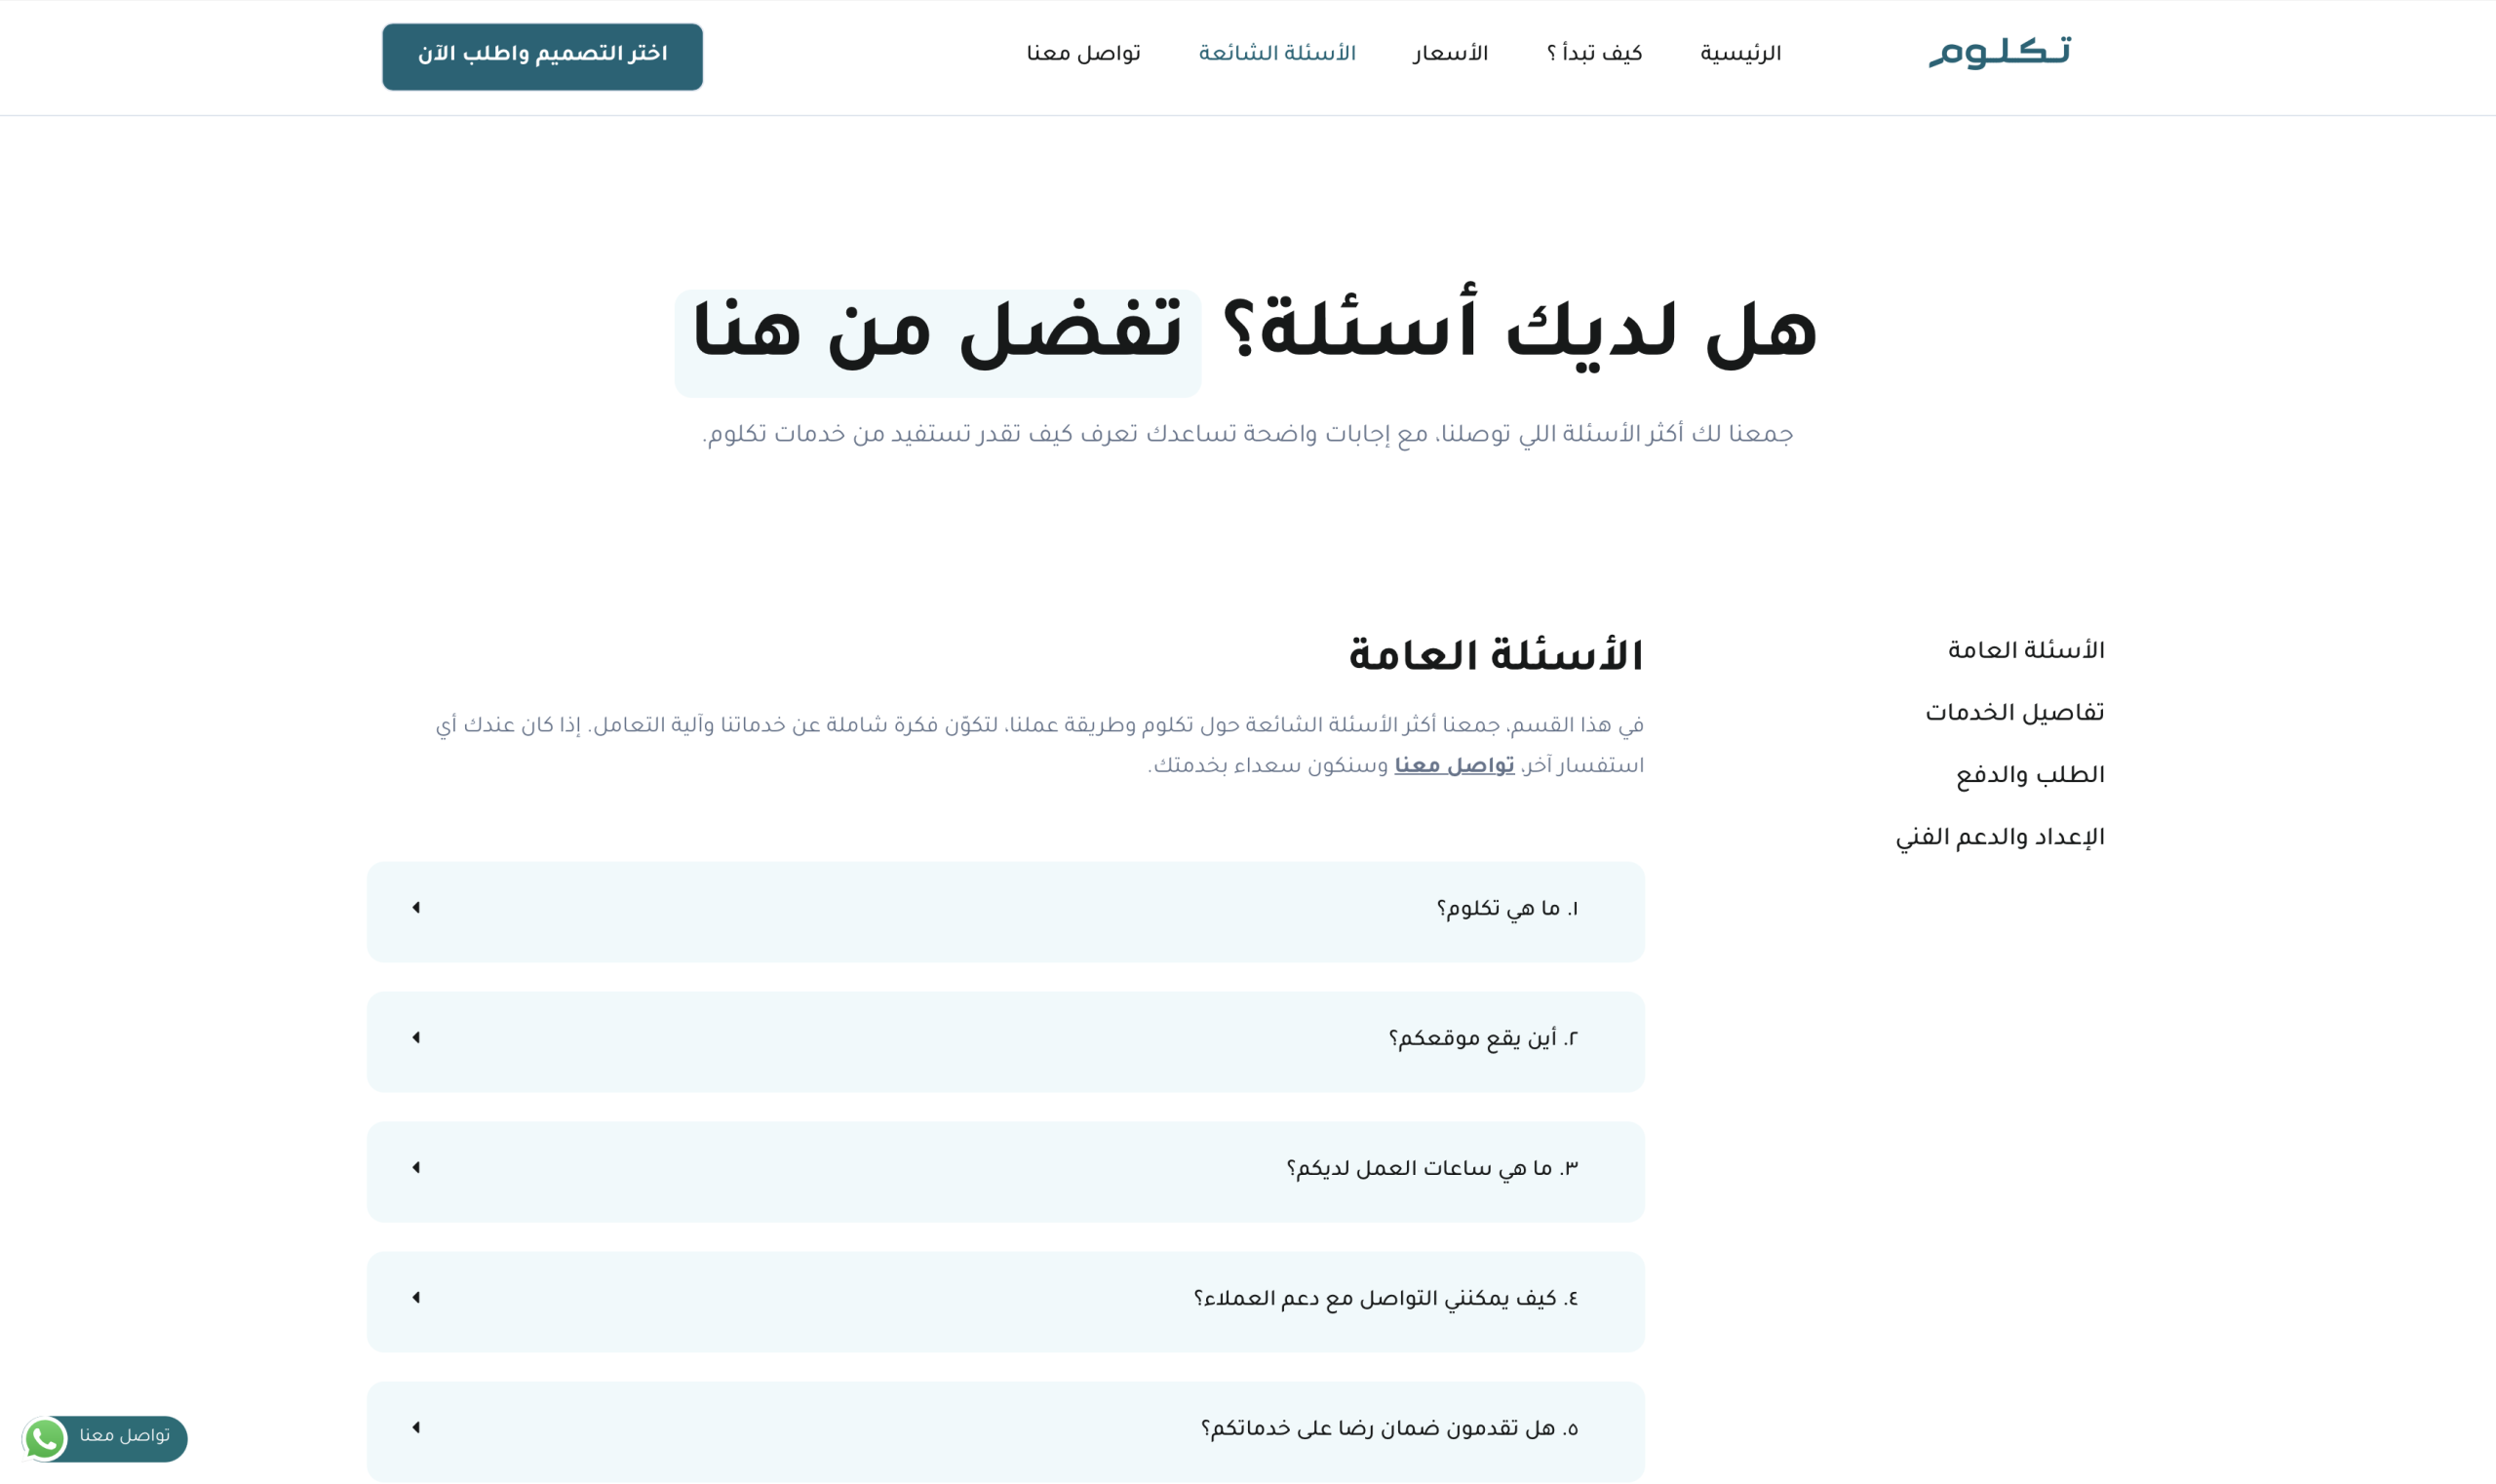The height and width of the screenshot is (1484, 2496).
Task: Follow the underlined تواصل معنا link in the paragraph
Action: [x=1454, y=766]
